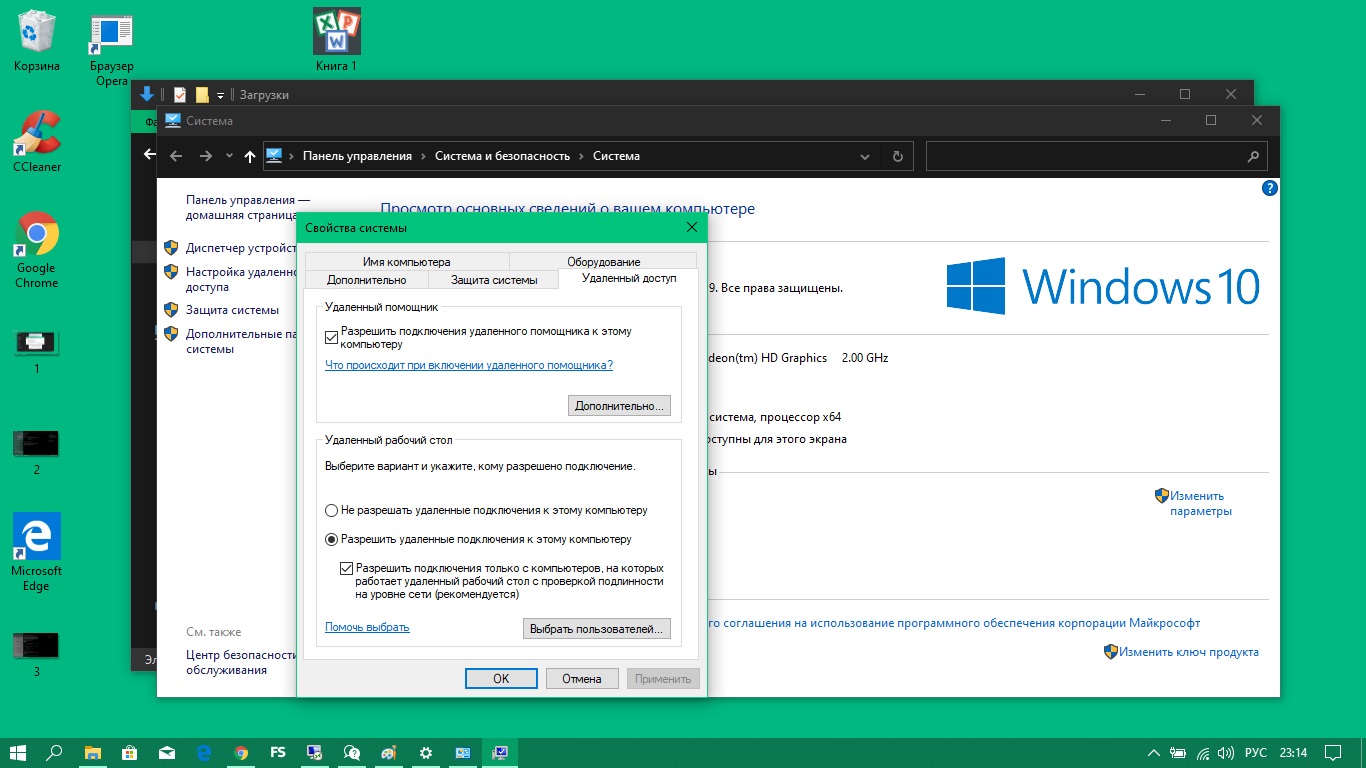Go back in the Система window
Image resolution: width=1366 pixels, height=768 pixels.
pyautogui.click(x=176, y=156)
